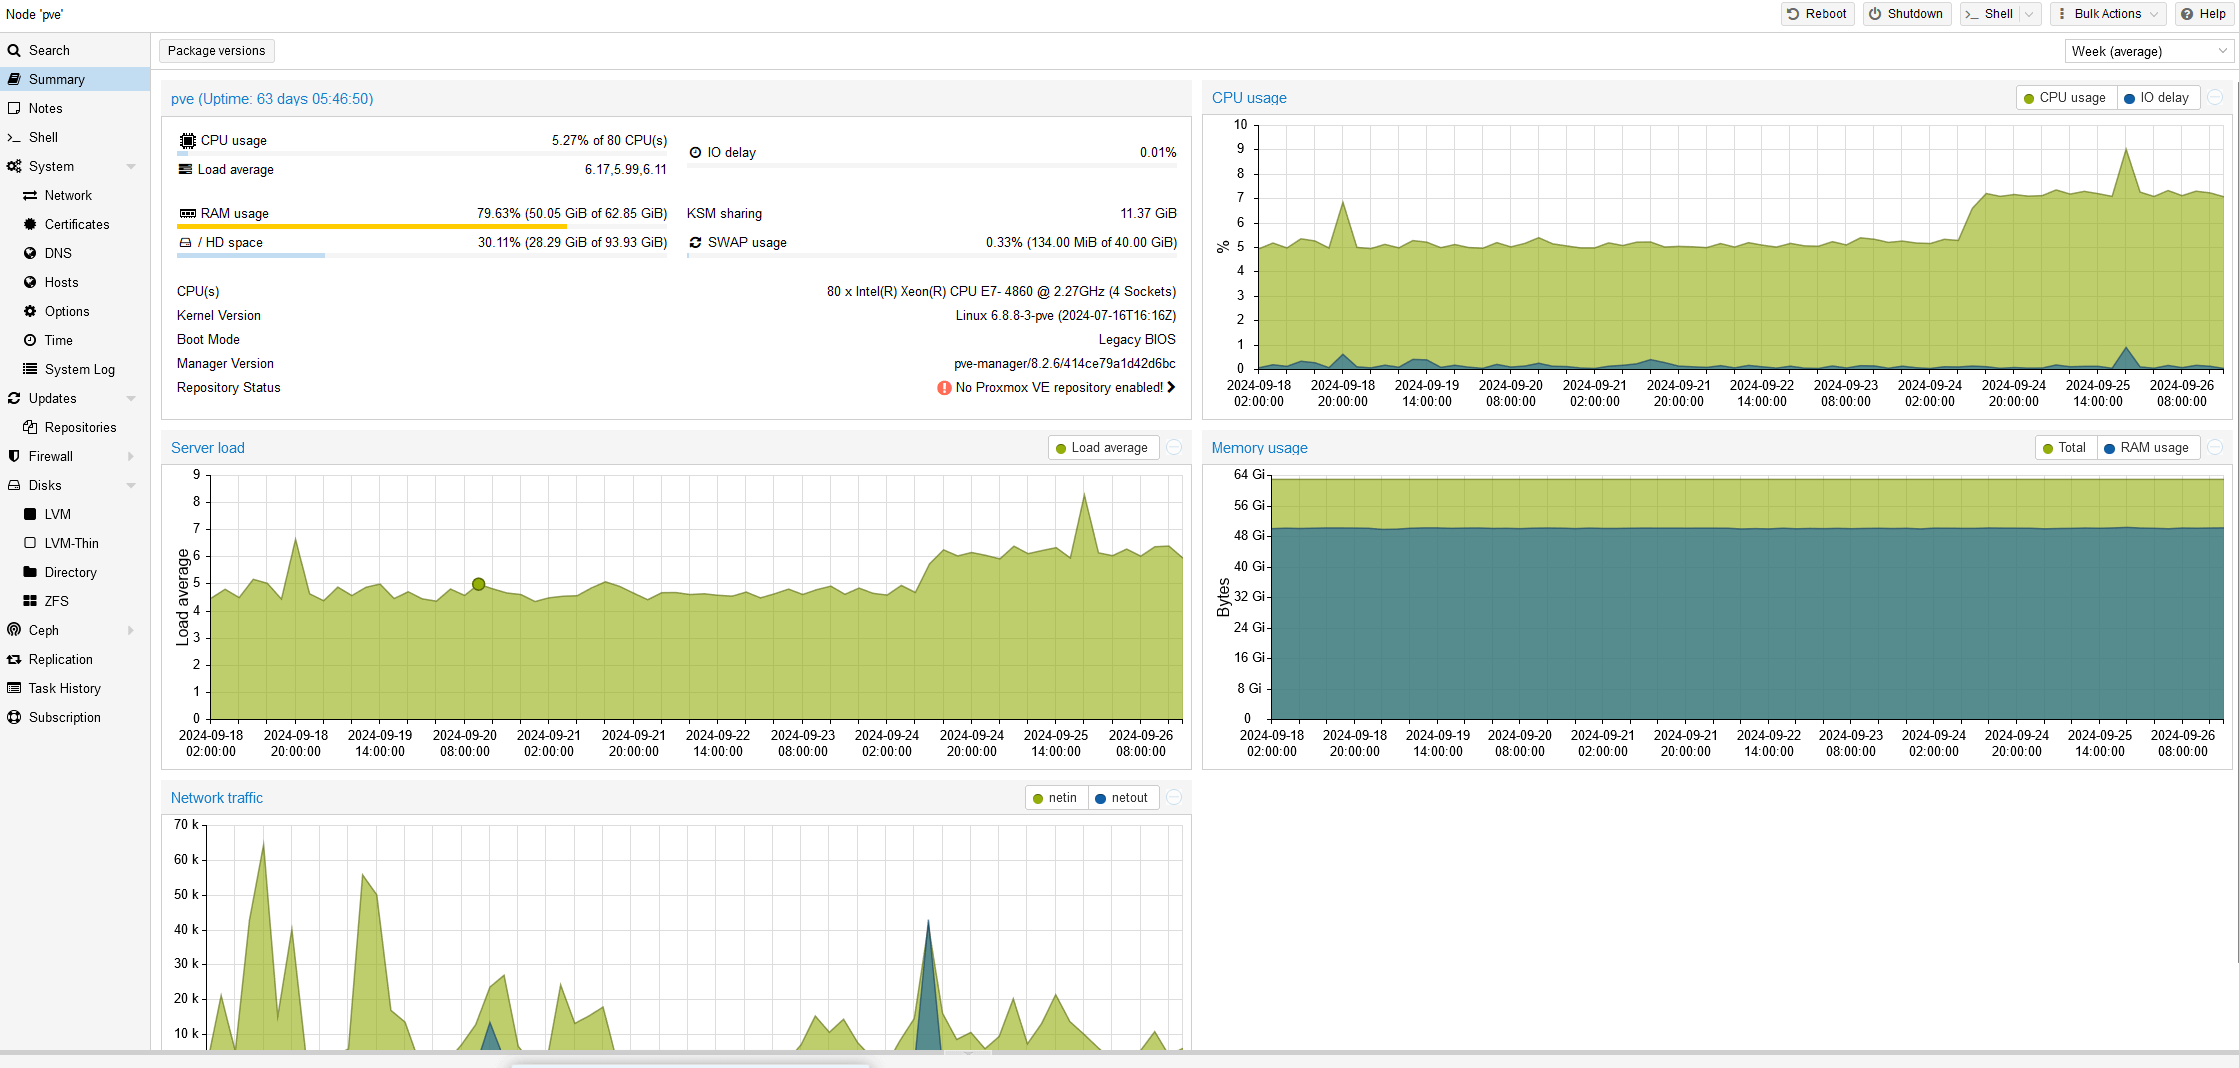Image resolution: width=2239 pixels, height=1068 pixels.
Task: Collapse the Disks section arrow
Action: [x=131, y=485]
